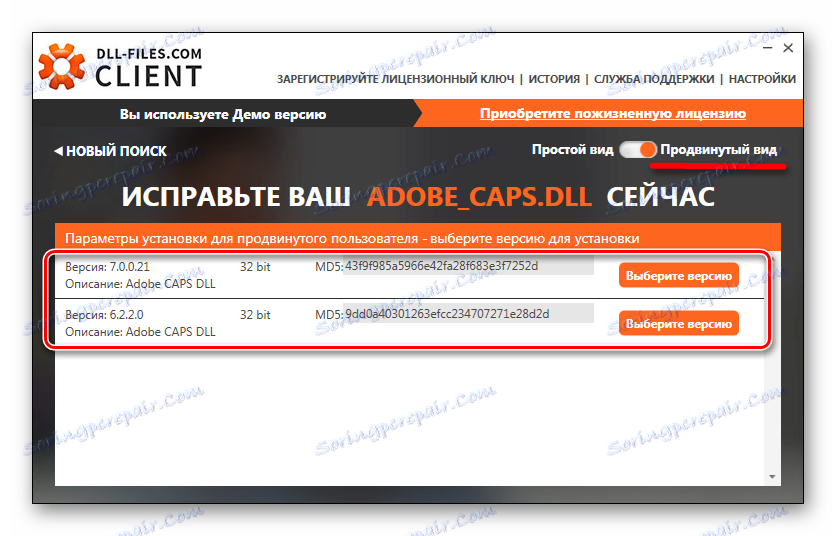Open the ИСТОРИЯ menu item
The image size is (836, 536).
point(554,79)
